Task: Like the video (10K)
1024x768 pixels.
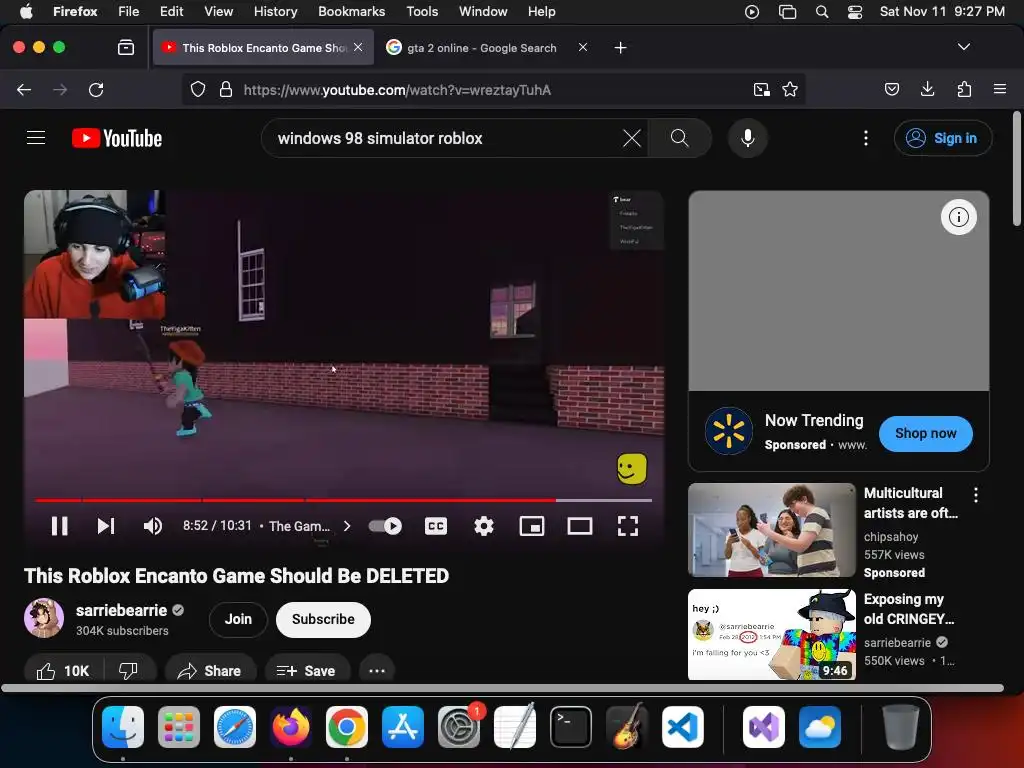Action: click(63, 671)
